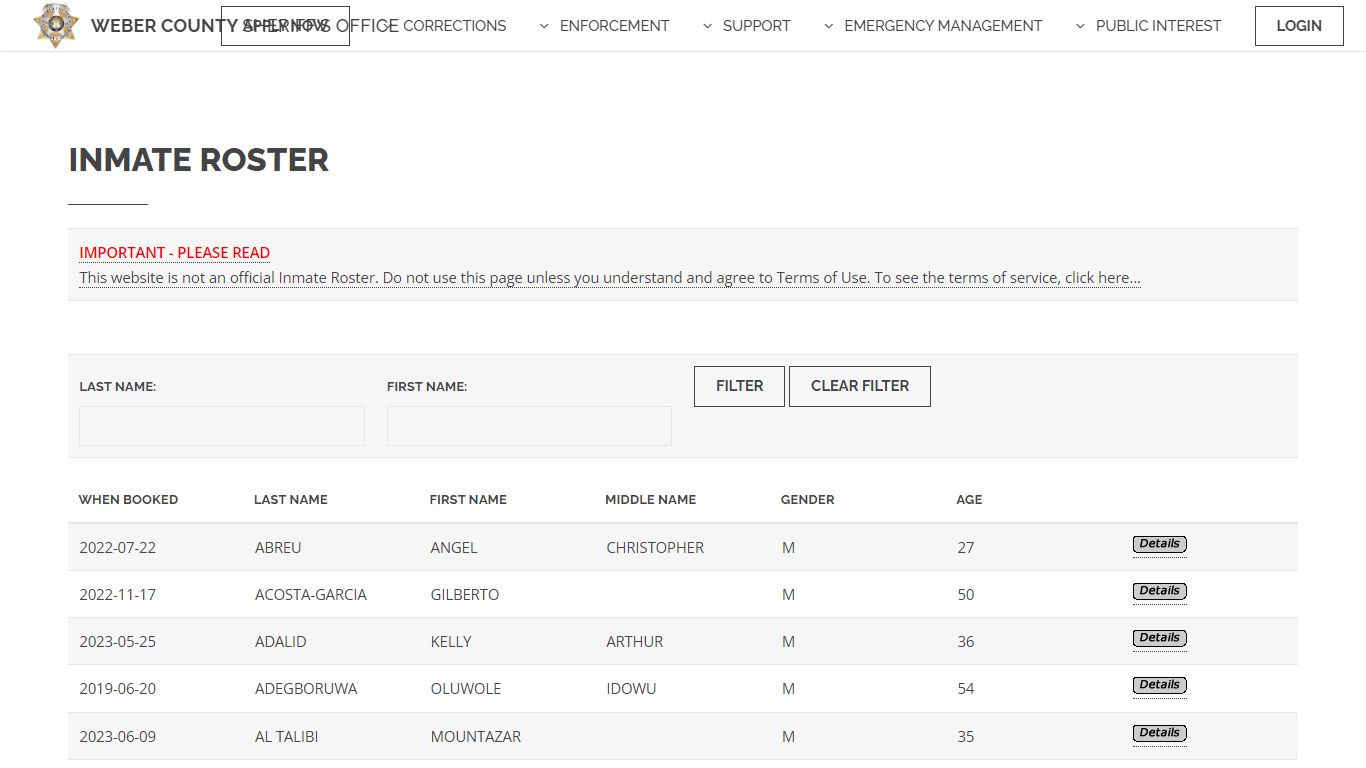This screenshot has height=768, width=1366.
Task: Click last name ABREU
Action: pyautogui.click(x=278, y=548)
